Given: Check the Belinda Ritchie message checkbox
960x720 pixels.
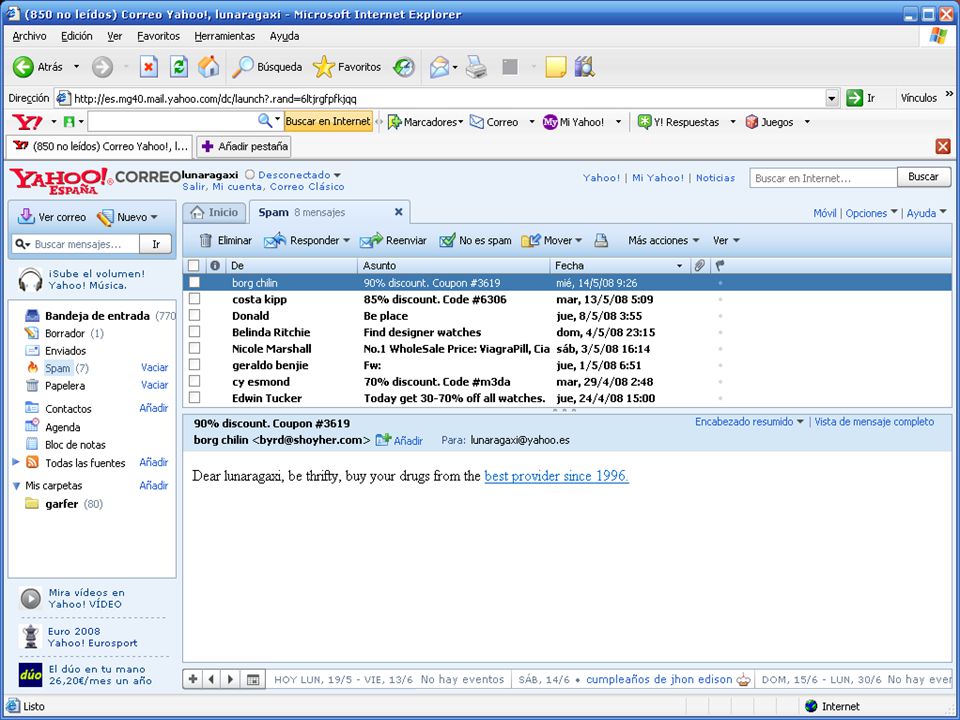Looking at the screenshot, I should coord(194,332).
